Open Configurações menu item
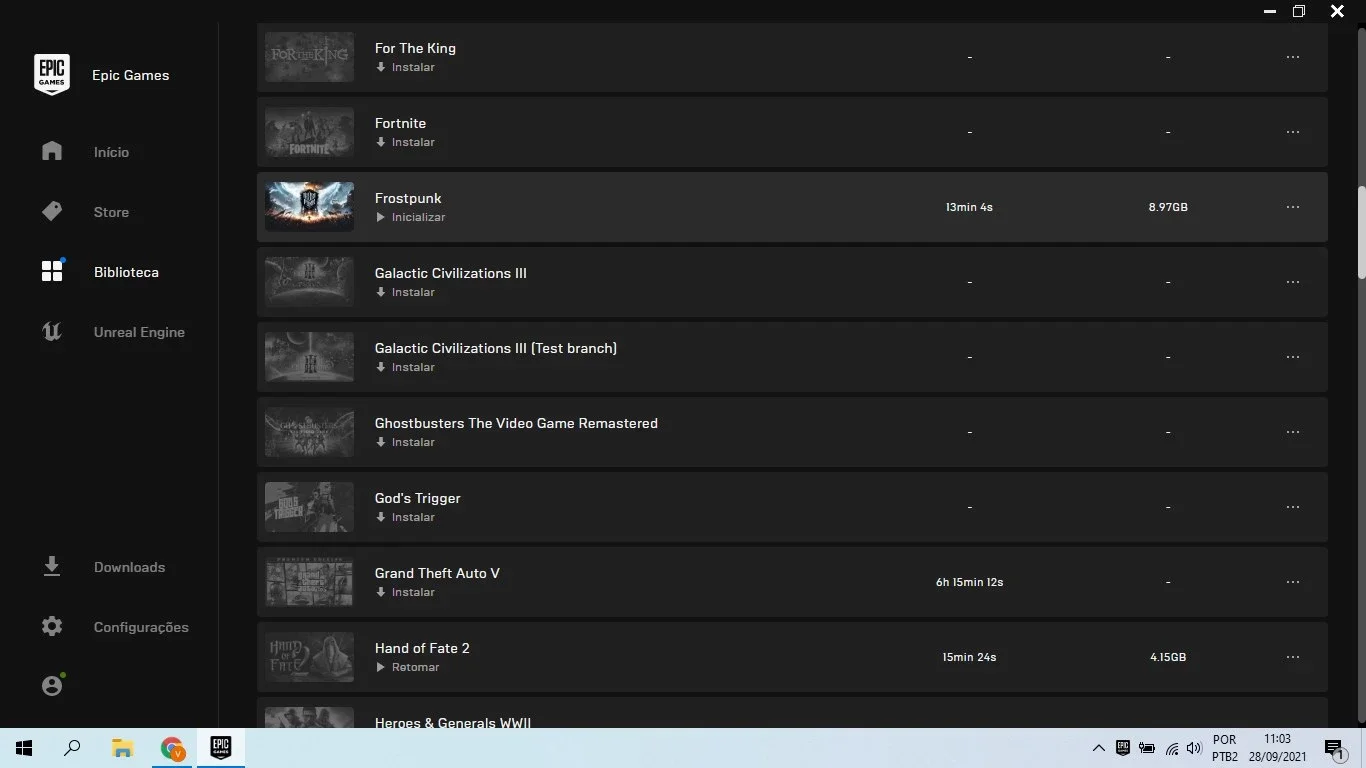The image size is (1366, 768). click(x=141, y=627)
